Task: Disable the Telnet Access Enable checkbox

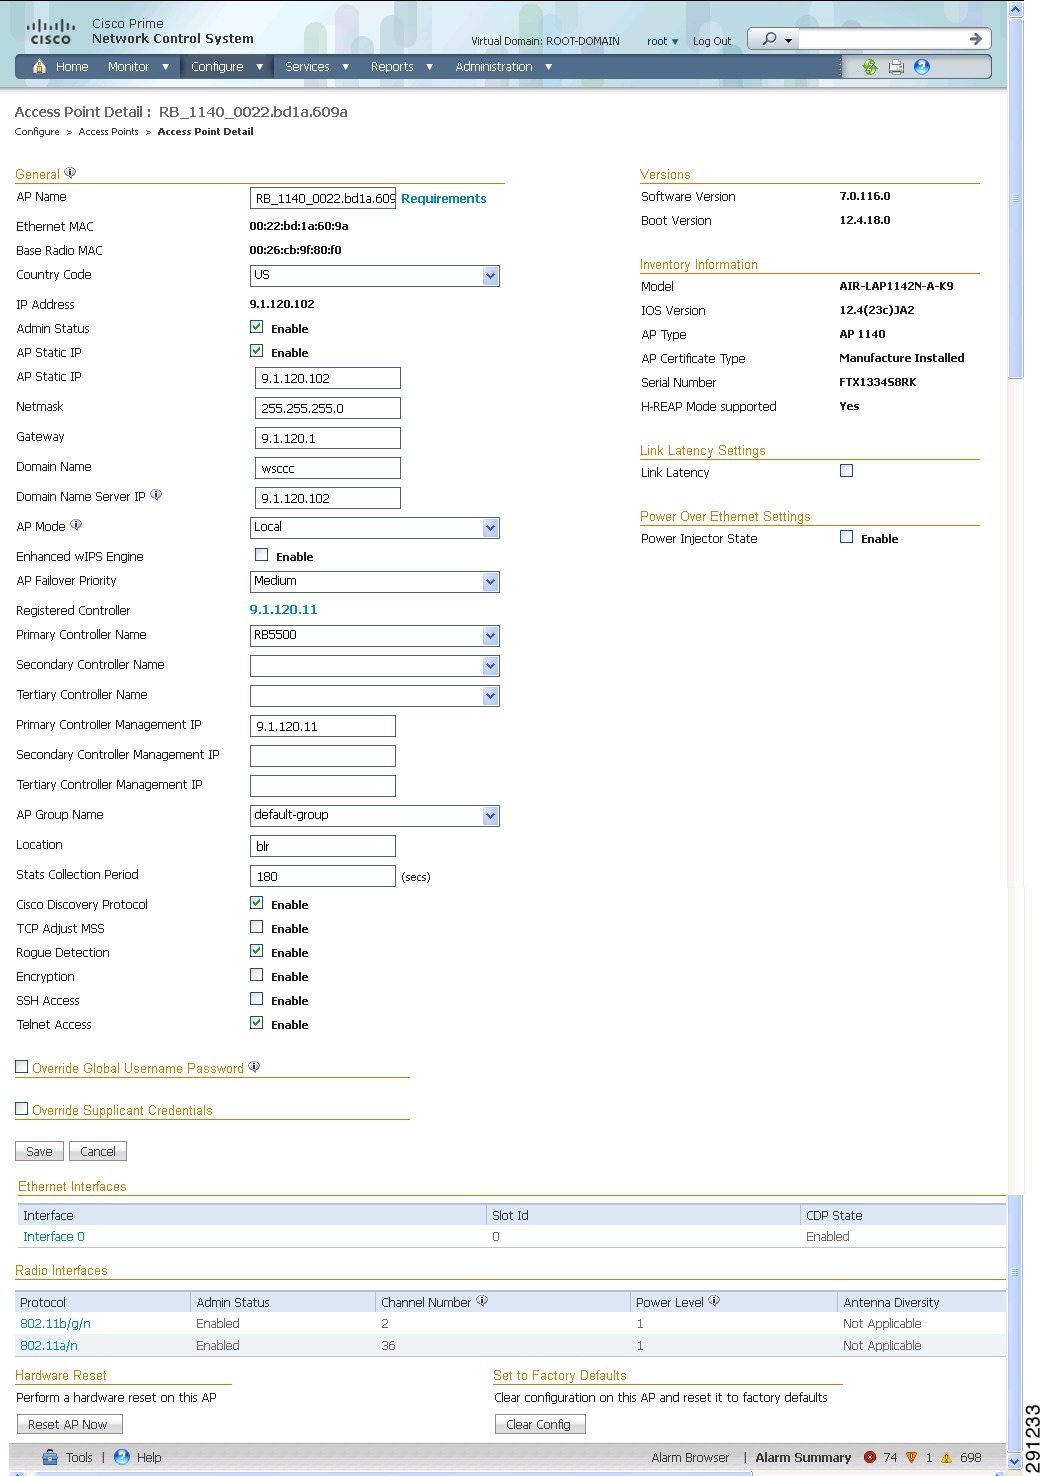Action: click(257, 1021)
